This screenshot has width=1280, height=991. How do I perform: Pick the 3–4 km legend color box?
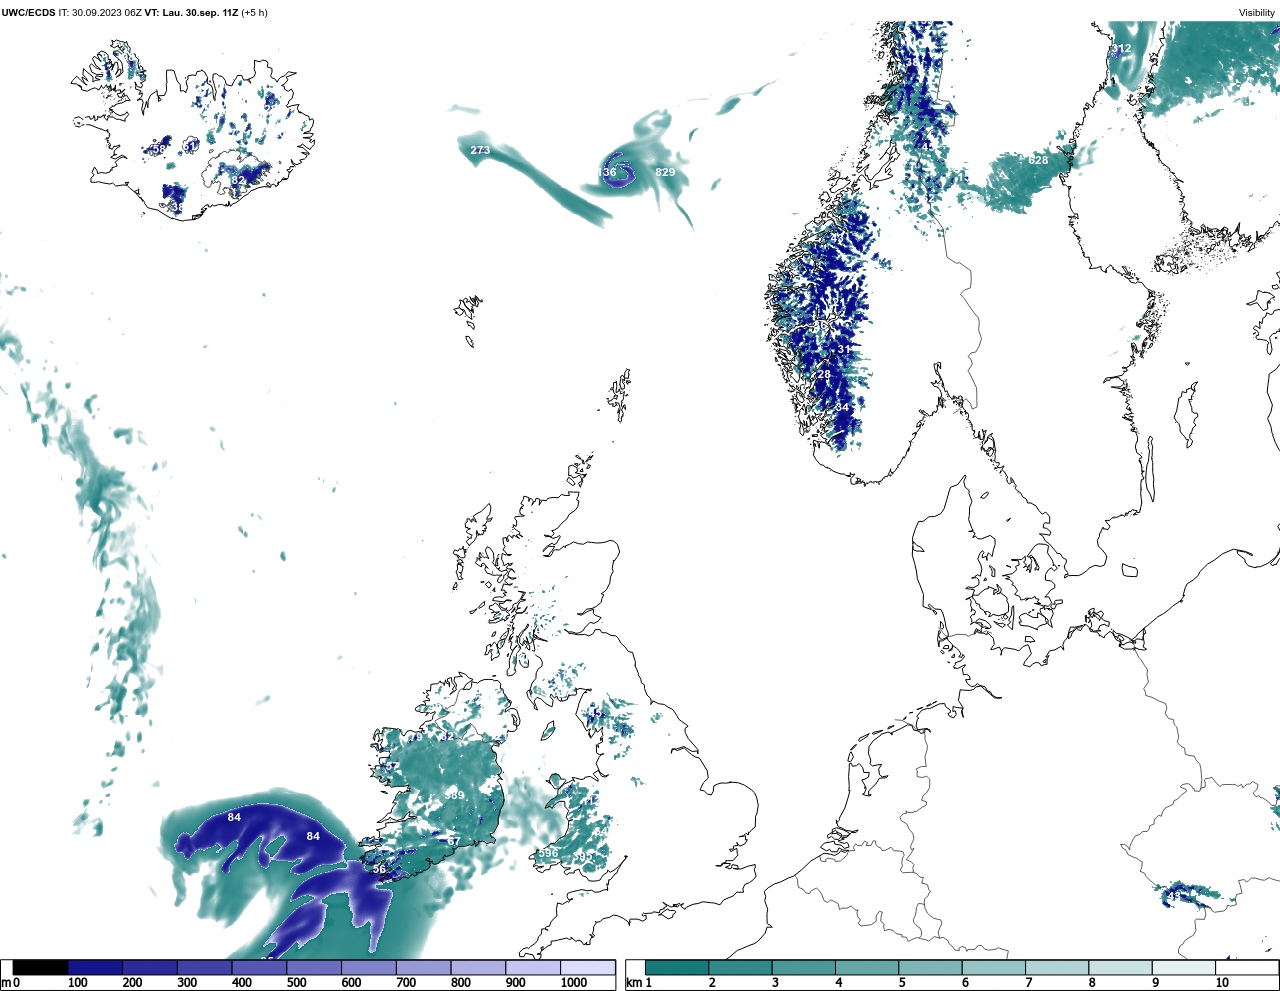pos(803,968)
